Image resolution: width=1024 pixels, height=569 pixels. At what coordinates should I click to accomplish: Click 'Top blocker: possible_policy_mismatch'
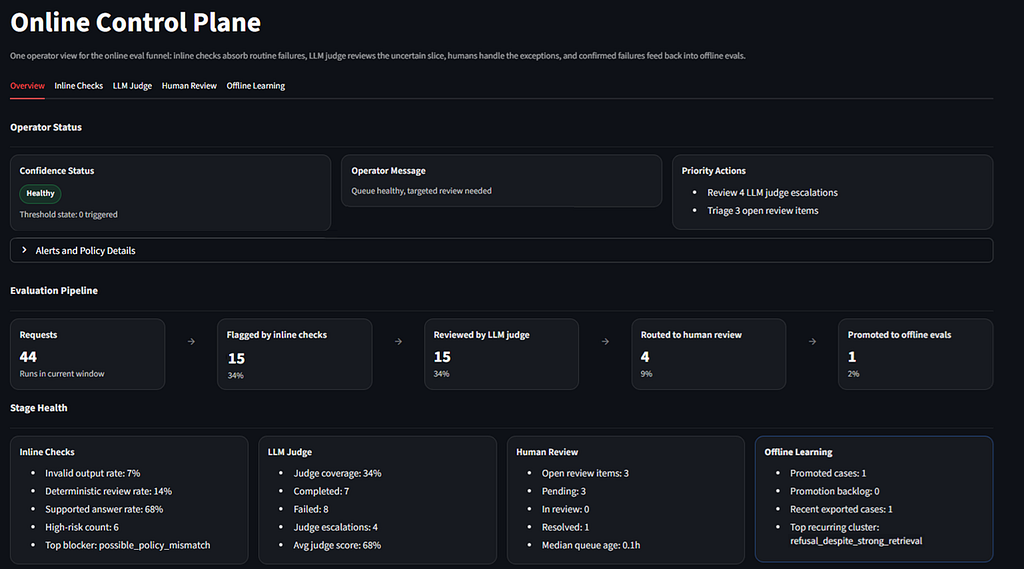127,545
